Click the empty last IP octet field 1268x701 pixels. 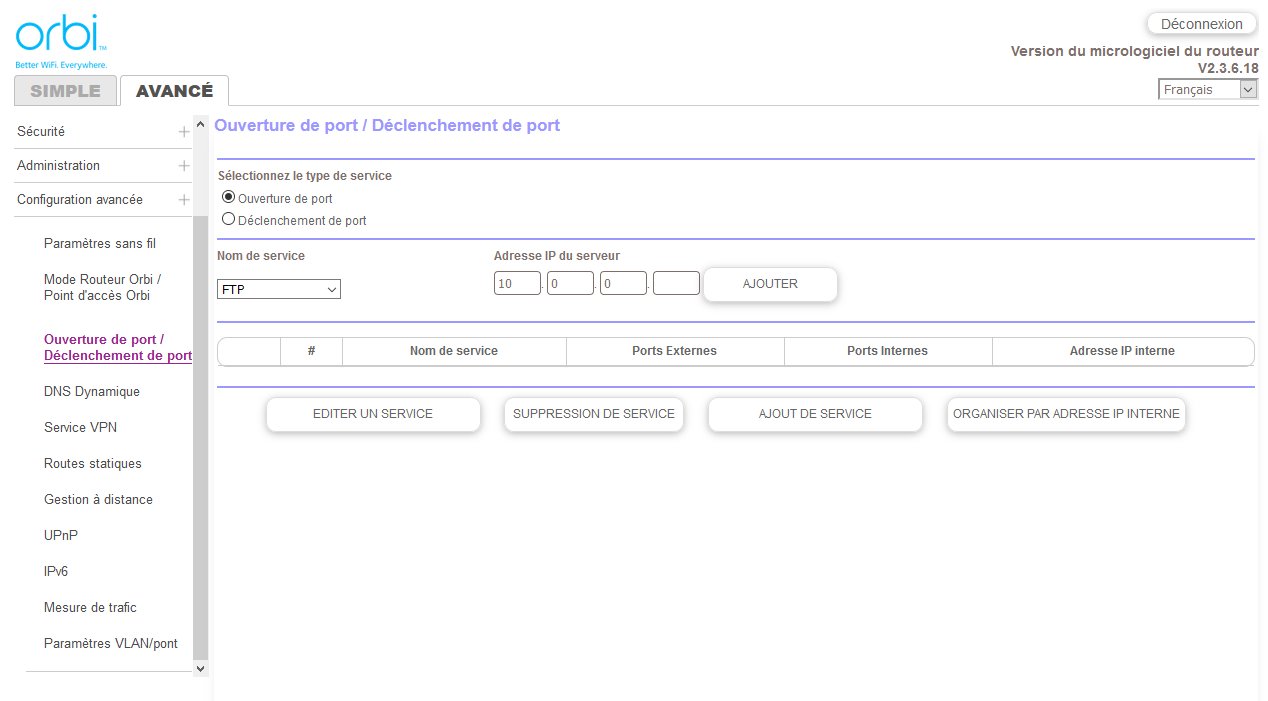(x=676, y=284)
